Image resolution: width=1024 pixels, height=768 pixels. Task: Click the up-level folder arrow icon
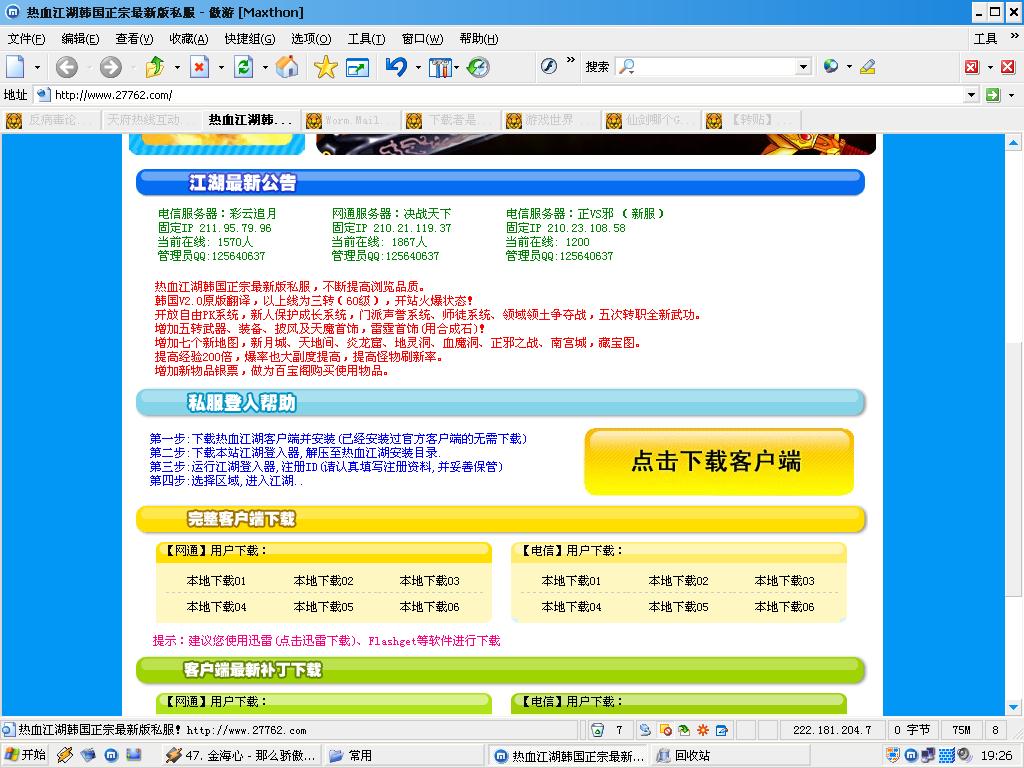[155, 67]
